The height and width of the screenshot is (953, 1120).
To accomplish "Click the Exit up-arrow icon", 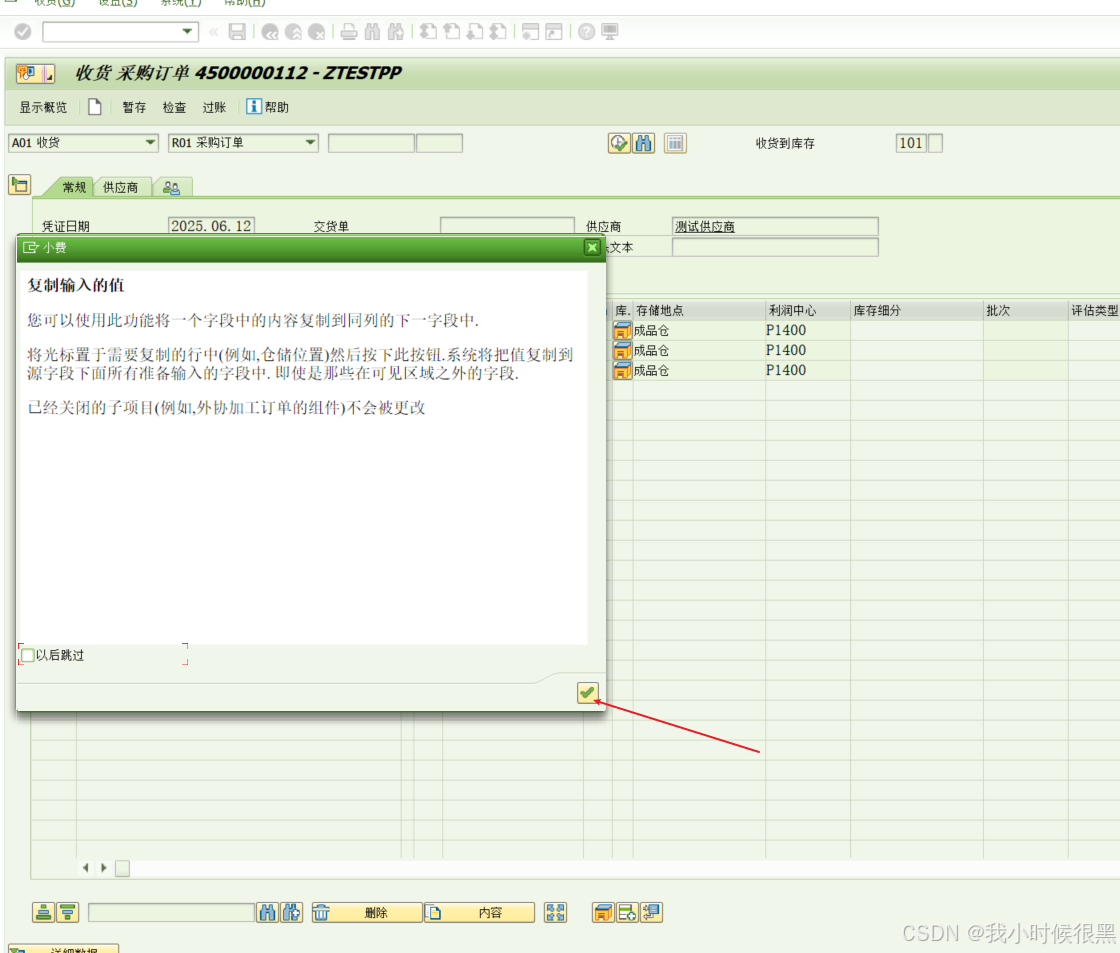I will pos(293,31).
